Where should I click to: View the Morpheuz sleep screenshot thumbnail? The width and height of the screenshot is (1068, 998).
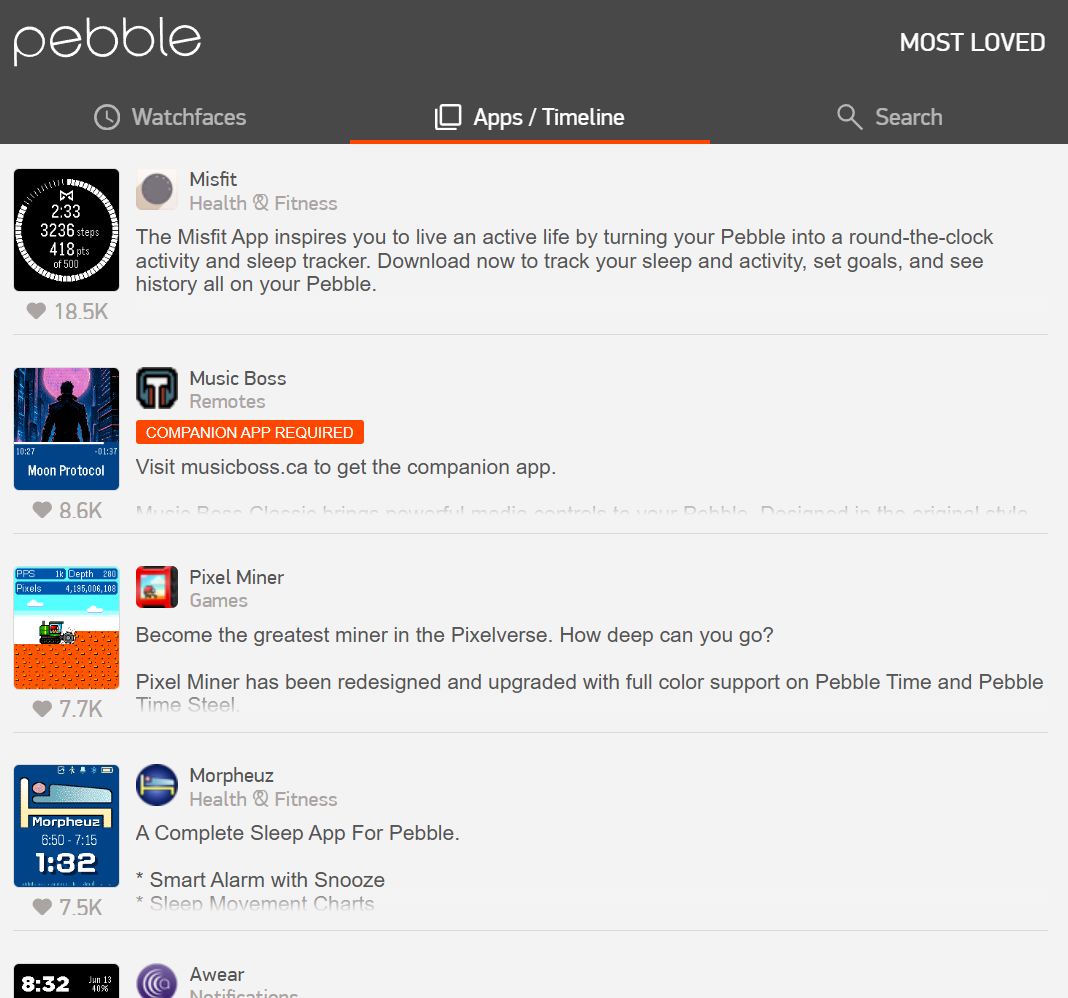66,826
